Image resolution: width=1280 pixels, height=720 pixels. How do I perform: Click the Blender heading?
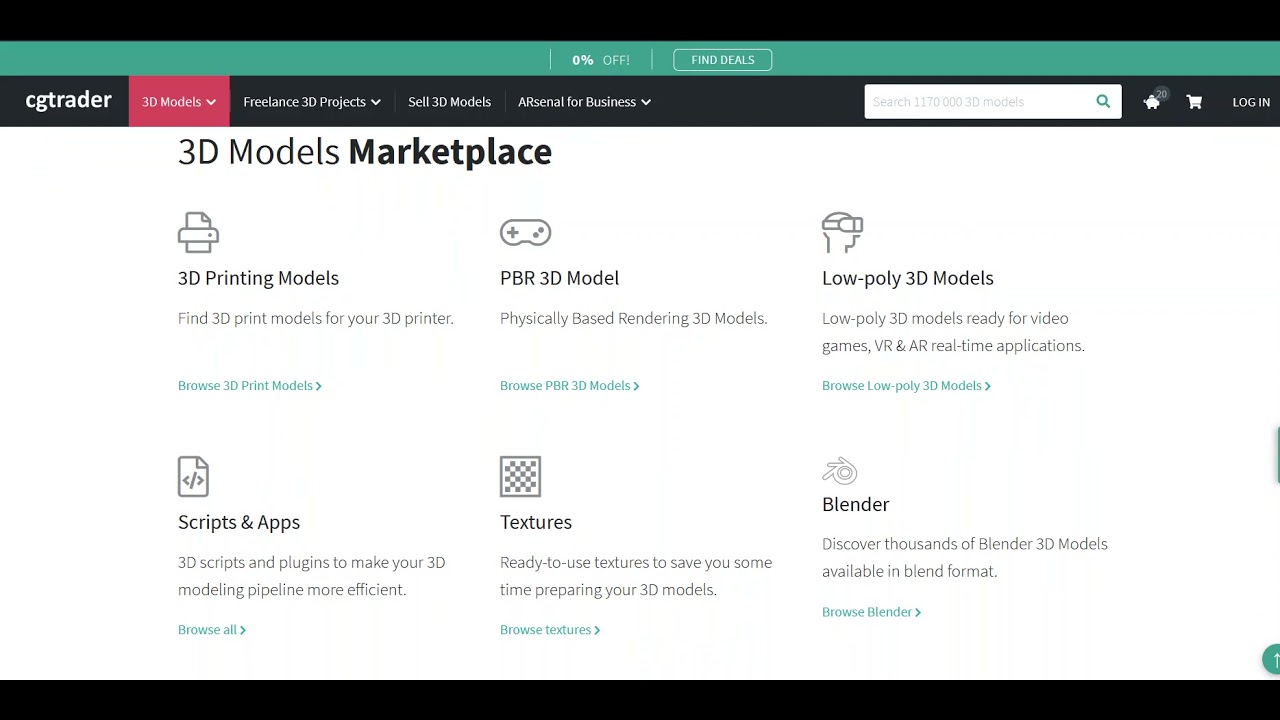[855, 504]
